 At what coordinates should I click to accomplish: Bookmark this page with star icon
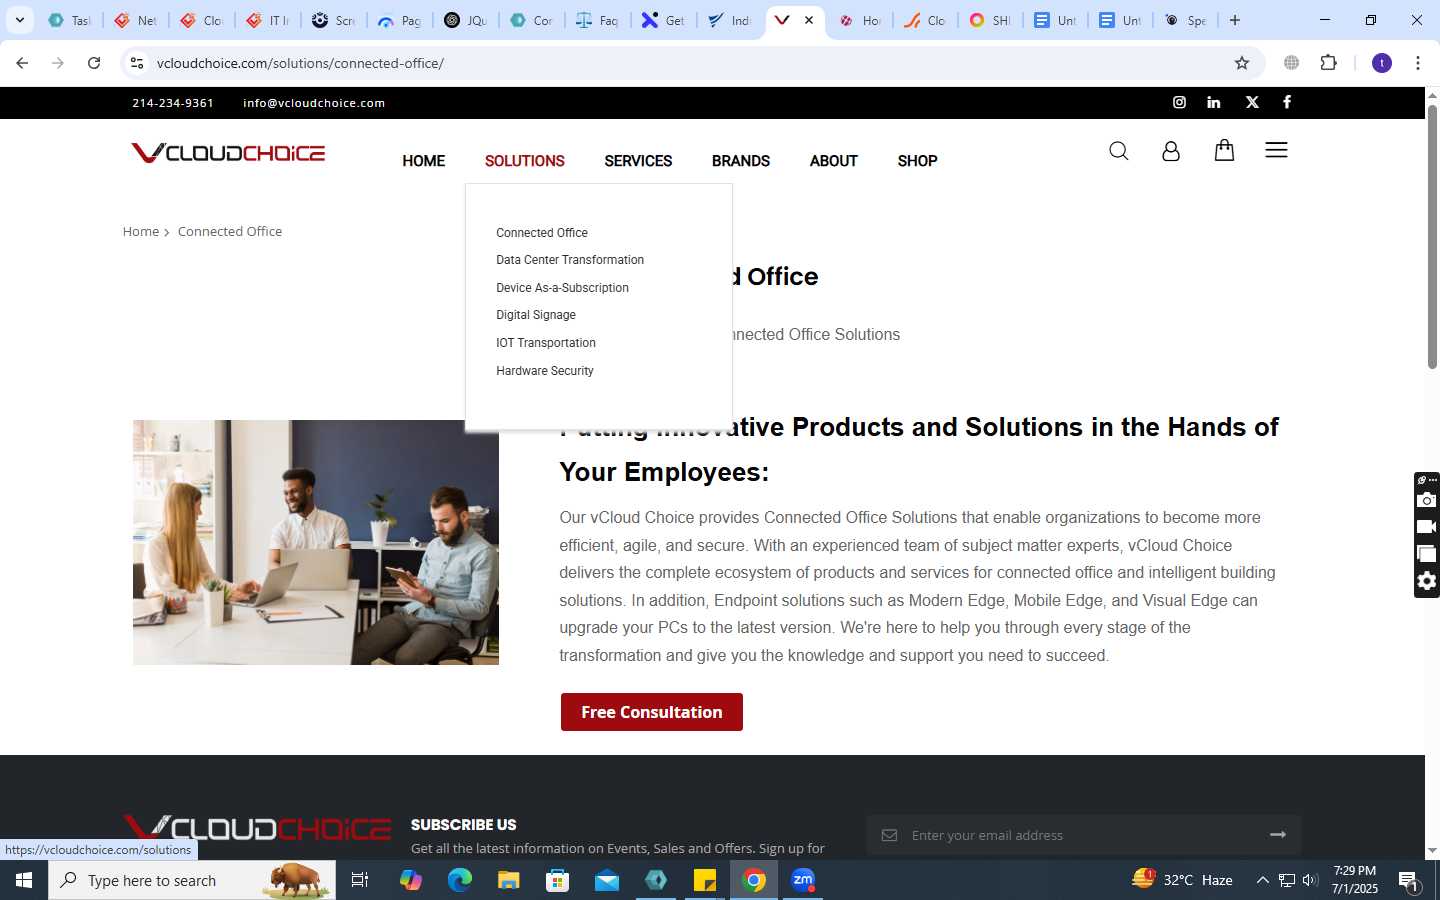[1242, 63]
